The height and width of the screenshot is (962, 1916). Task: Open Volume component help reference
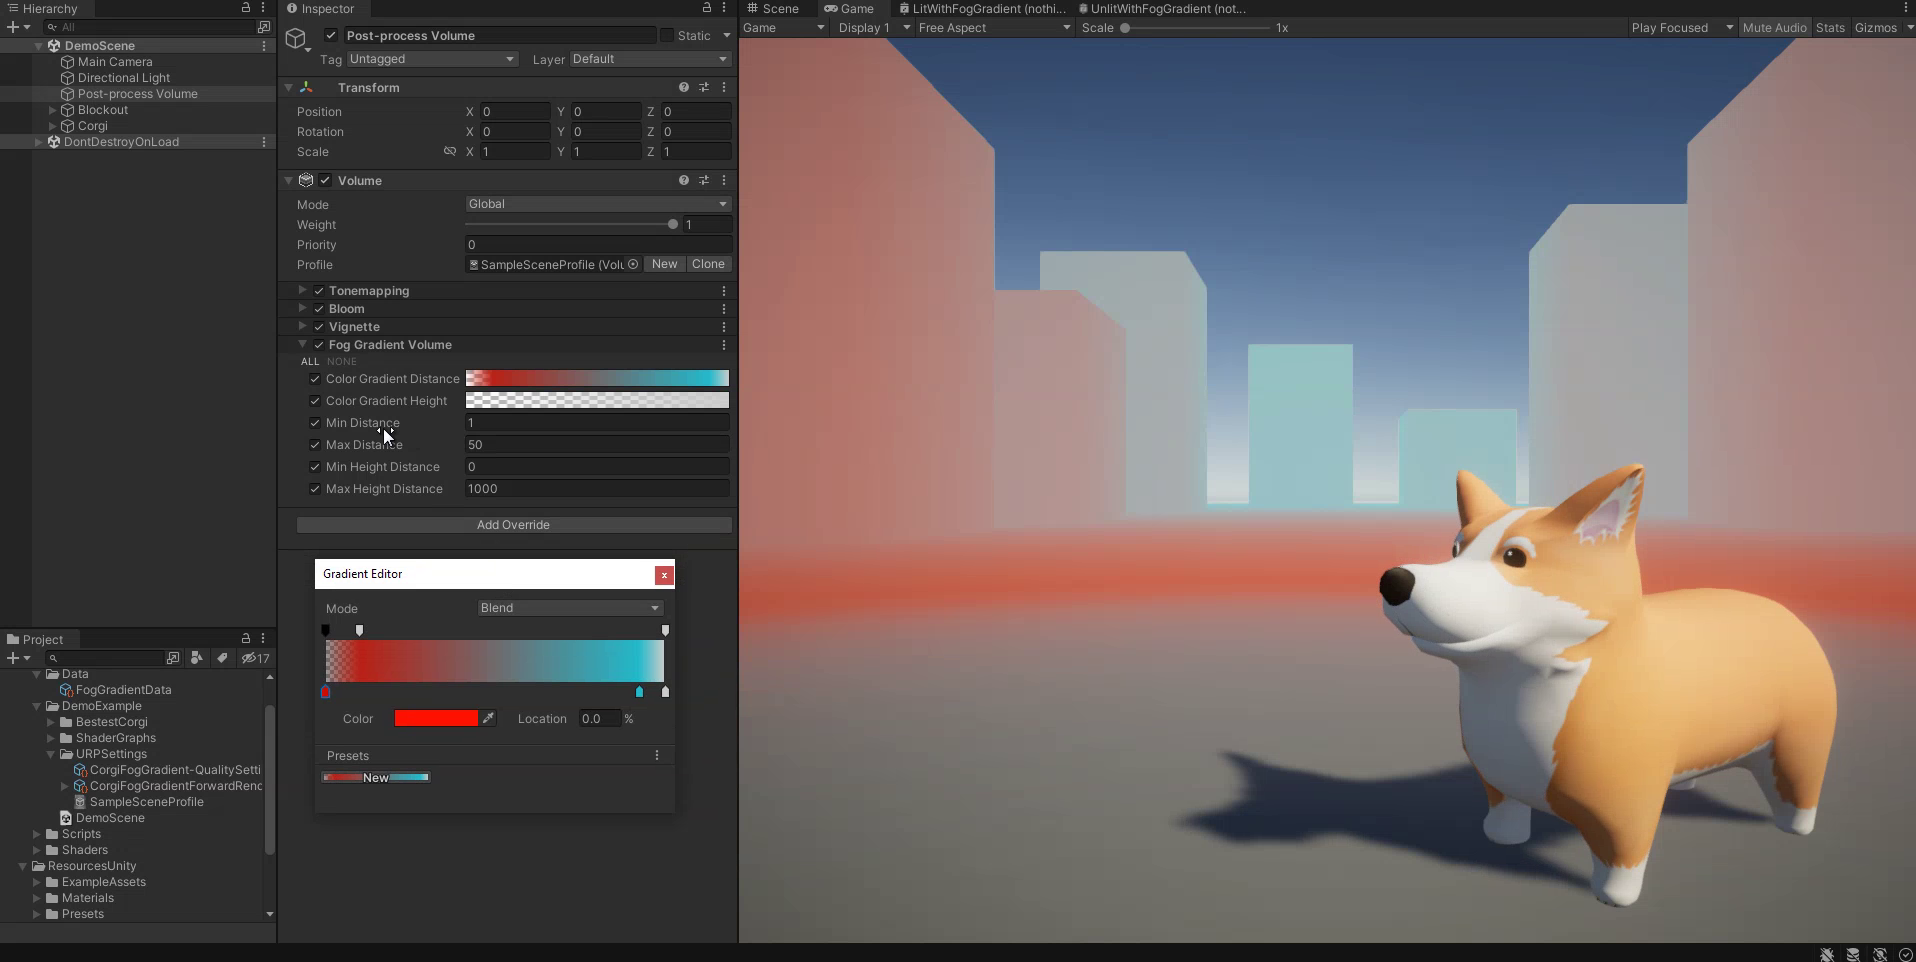click(684, 181)
